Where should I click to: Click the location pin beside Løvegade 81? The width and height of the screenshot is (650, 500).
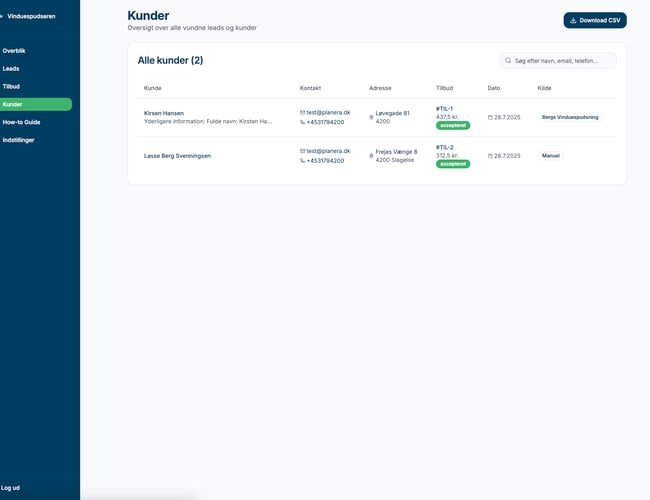coord(371,117)
